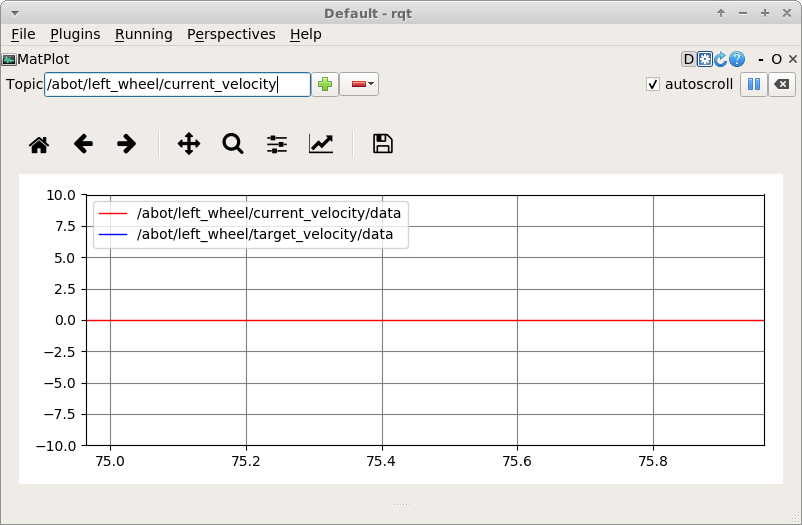
Task: Open the Running menu
Action: coord(144,34)
